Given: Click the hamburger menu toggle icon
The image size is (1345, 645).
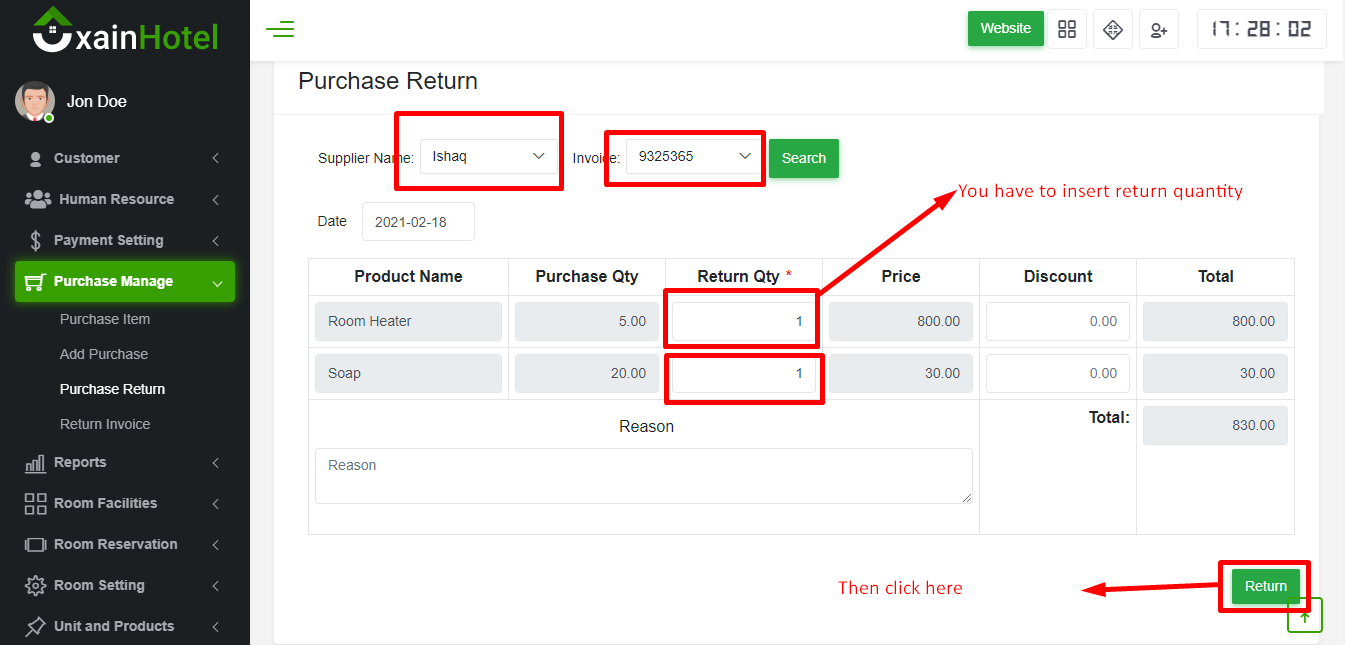Looking at the screenshot, I should click(280, 29).
